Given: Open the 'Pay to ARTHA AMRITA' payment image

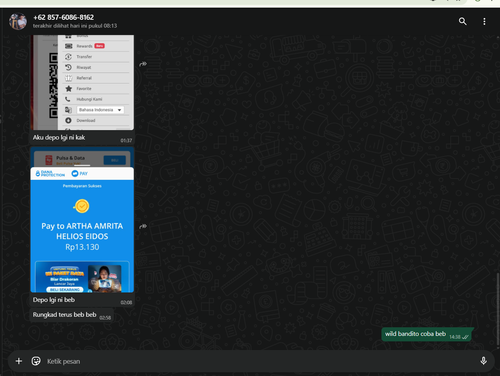Looking at the screenshot, I should [82, 220].
